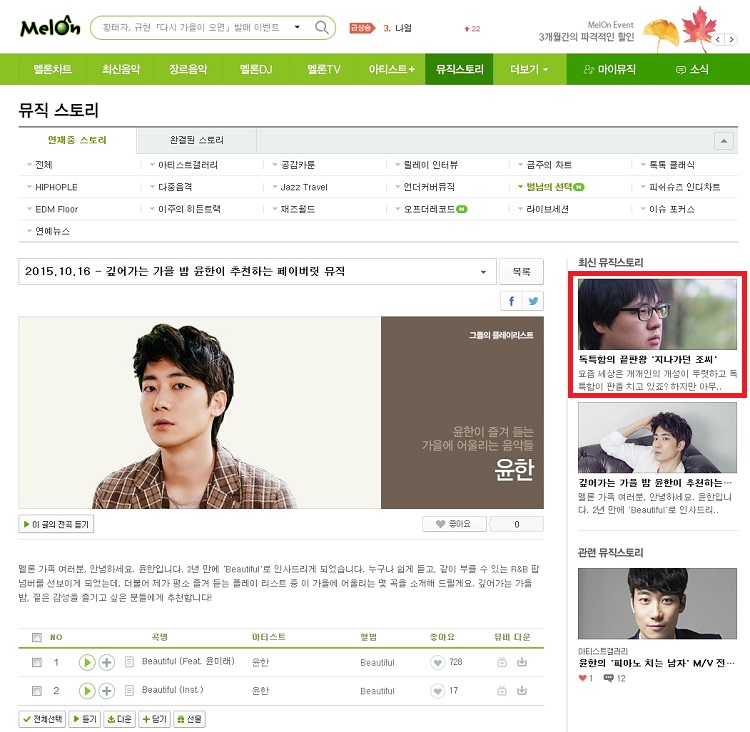Image resolution: width=750 pixels, height=732 pixels.
Task: Collapse the story category list
Action: point(724,141)
